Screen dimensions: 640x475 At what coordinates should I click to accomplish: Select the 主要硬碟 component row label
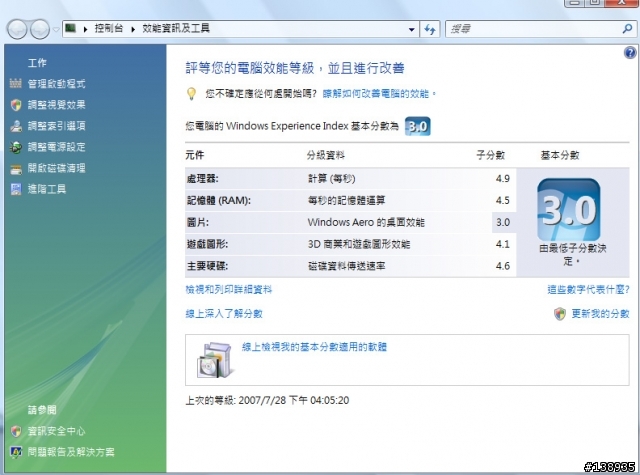[x=207, y=266]
